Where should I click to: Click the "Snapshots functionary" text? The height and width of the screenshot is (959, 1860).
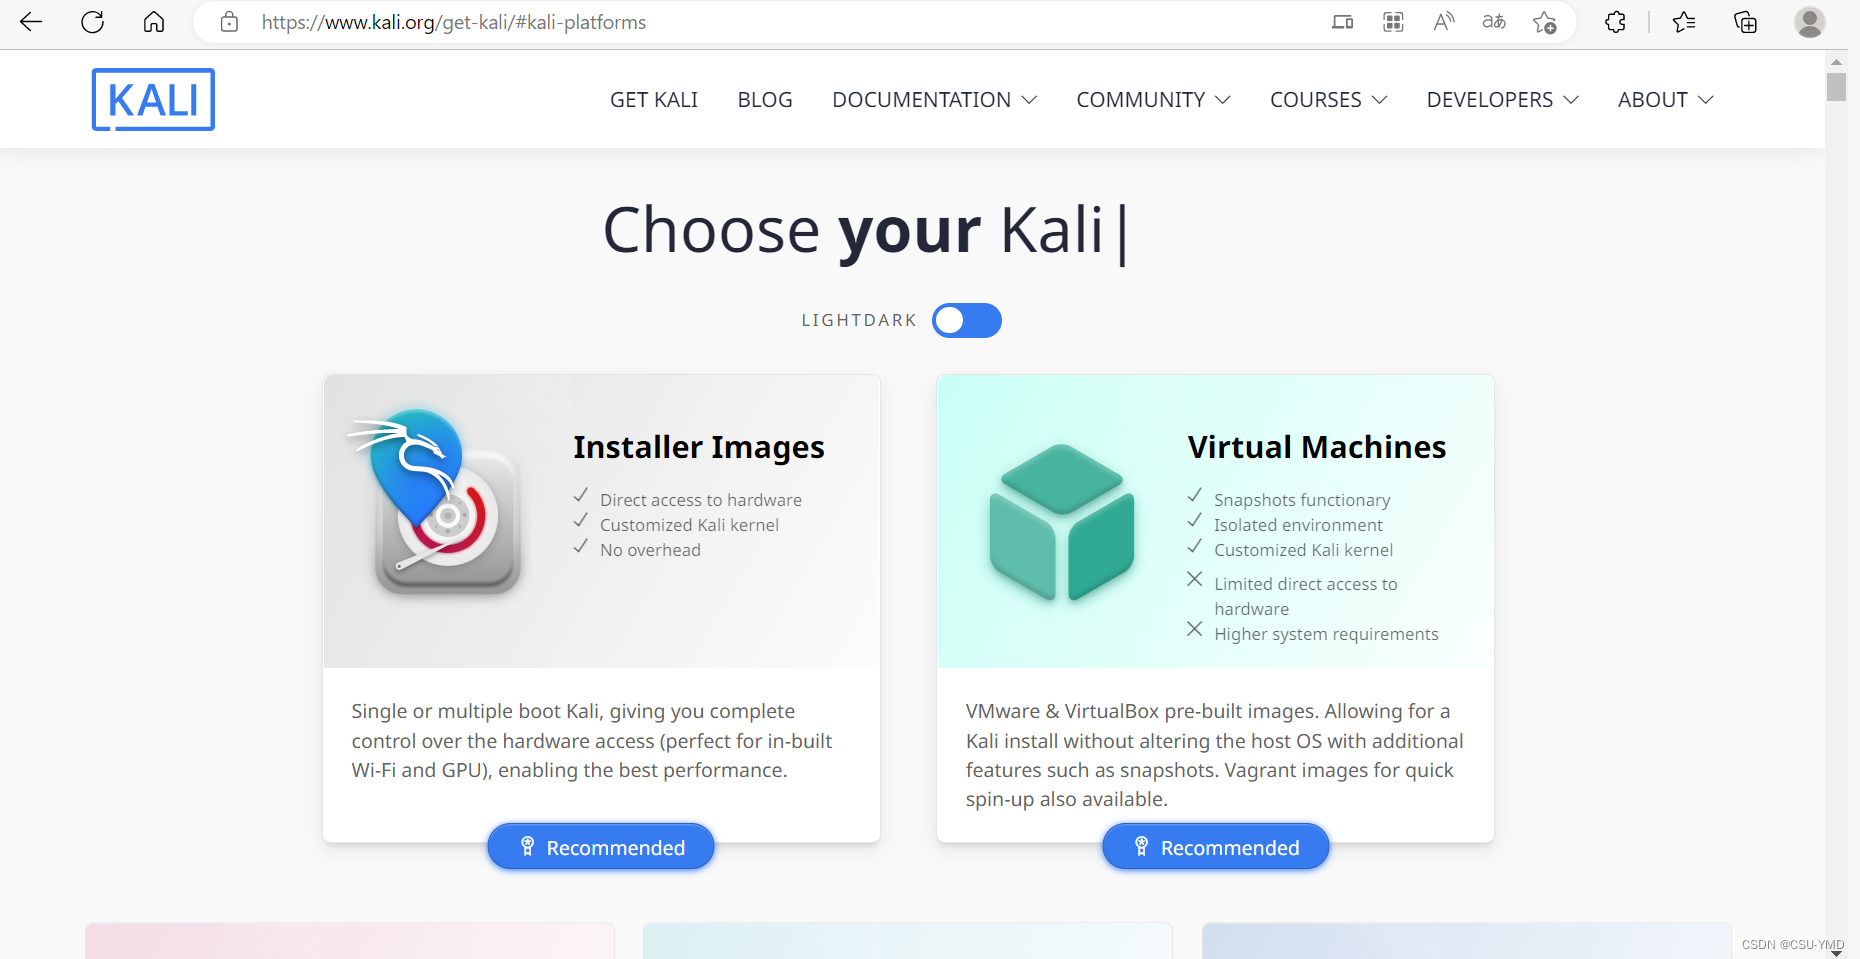point(1302,500)
